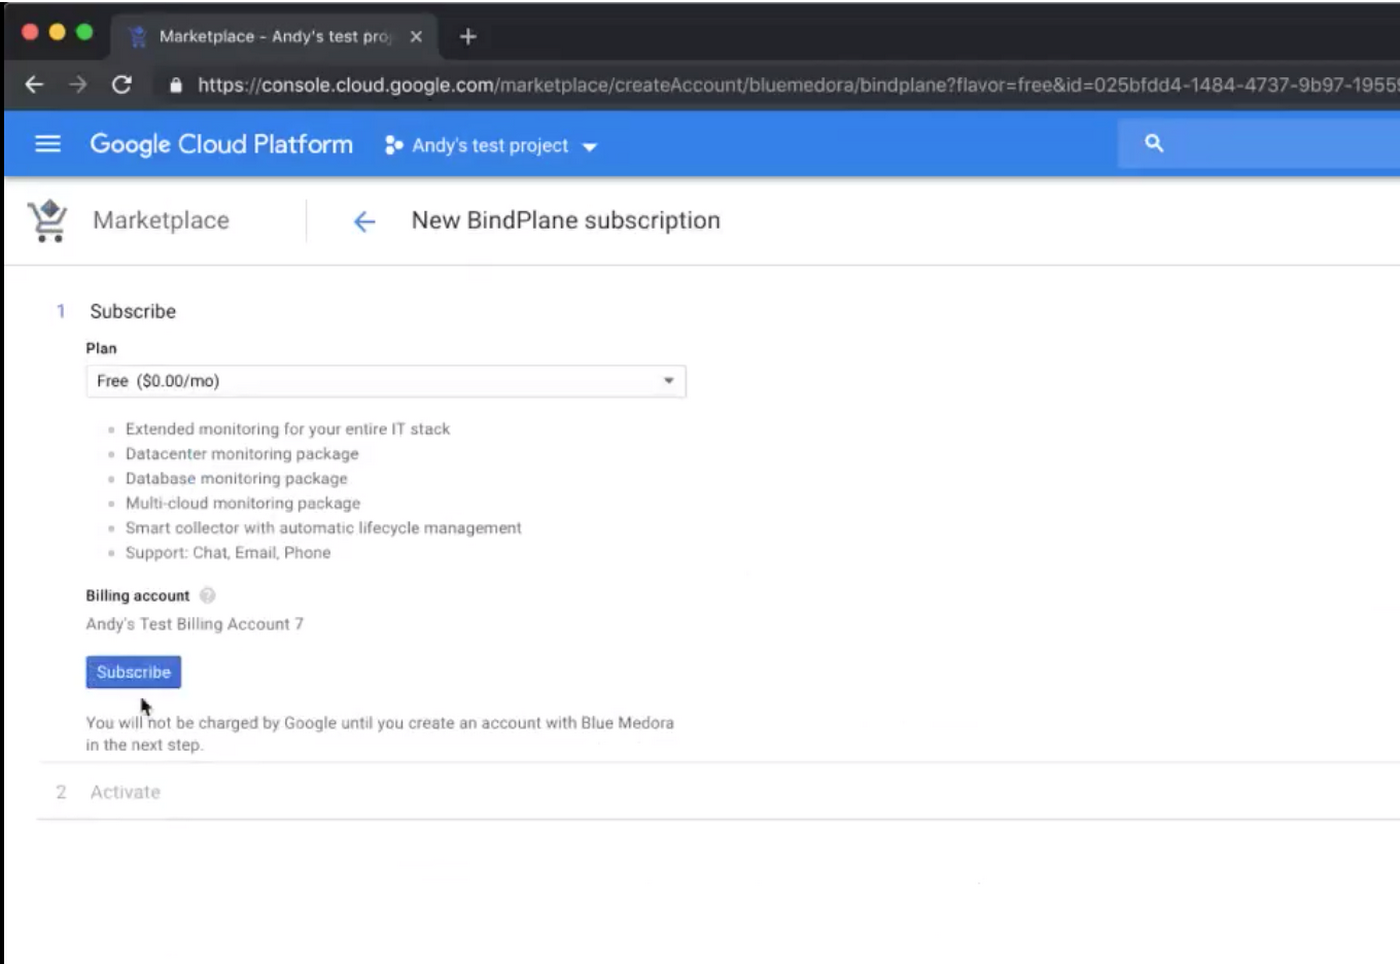The image size is (1400, 964).
Task: Select step 2 Activate
Action: [125, 792]
